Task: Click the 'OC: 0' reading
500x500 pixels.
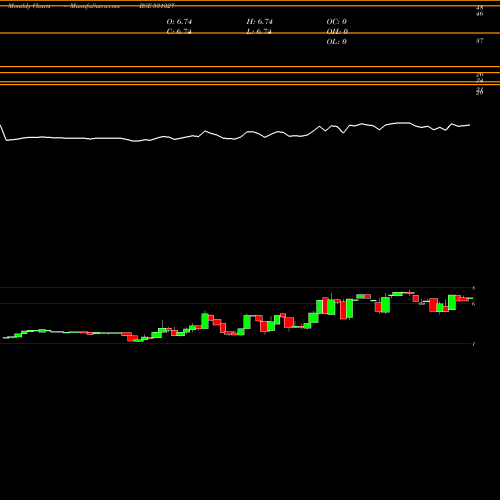Action: [337, 22]
